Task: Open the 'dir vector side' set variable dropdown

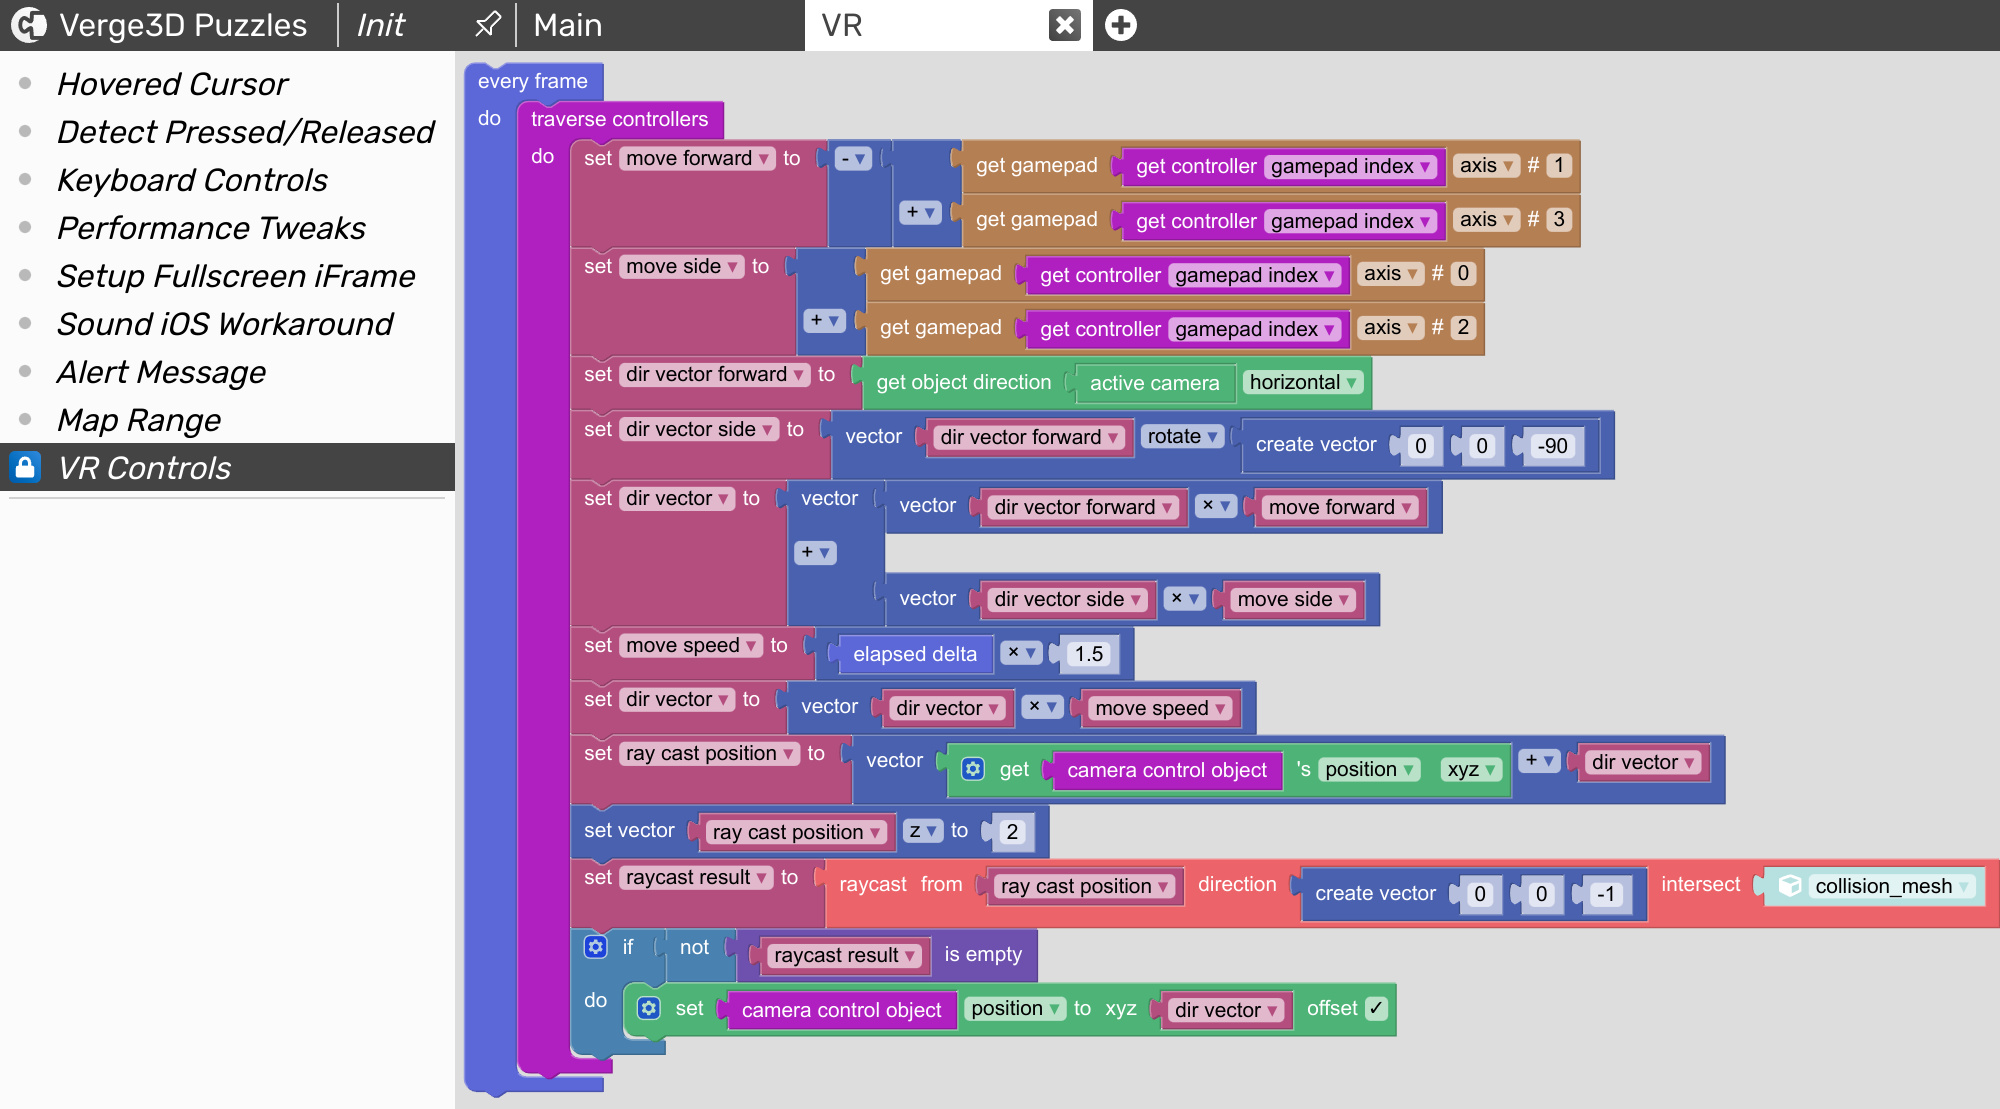Action: (699, 429)
